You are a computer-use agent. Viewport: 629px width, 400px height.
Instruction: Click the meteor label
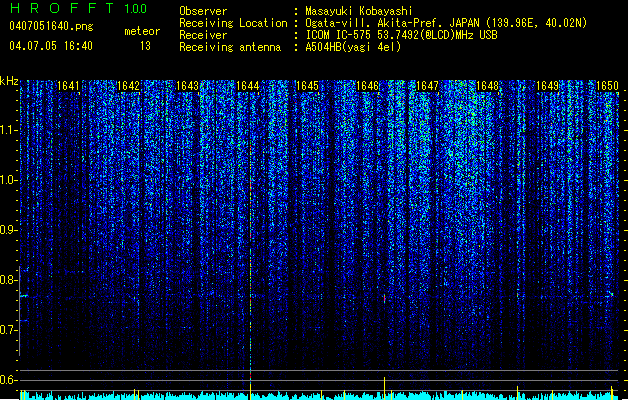[x=142, y=31]
